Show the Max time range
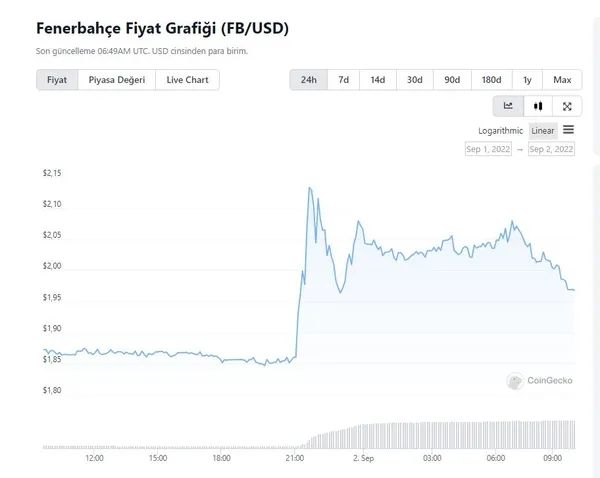 click(562, 80)
